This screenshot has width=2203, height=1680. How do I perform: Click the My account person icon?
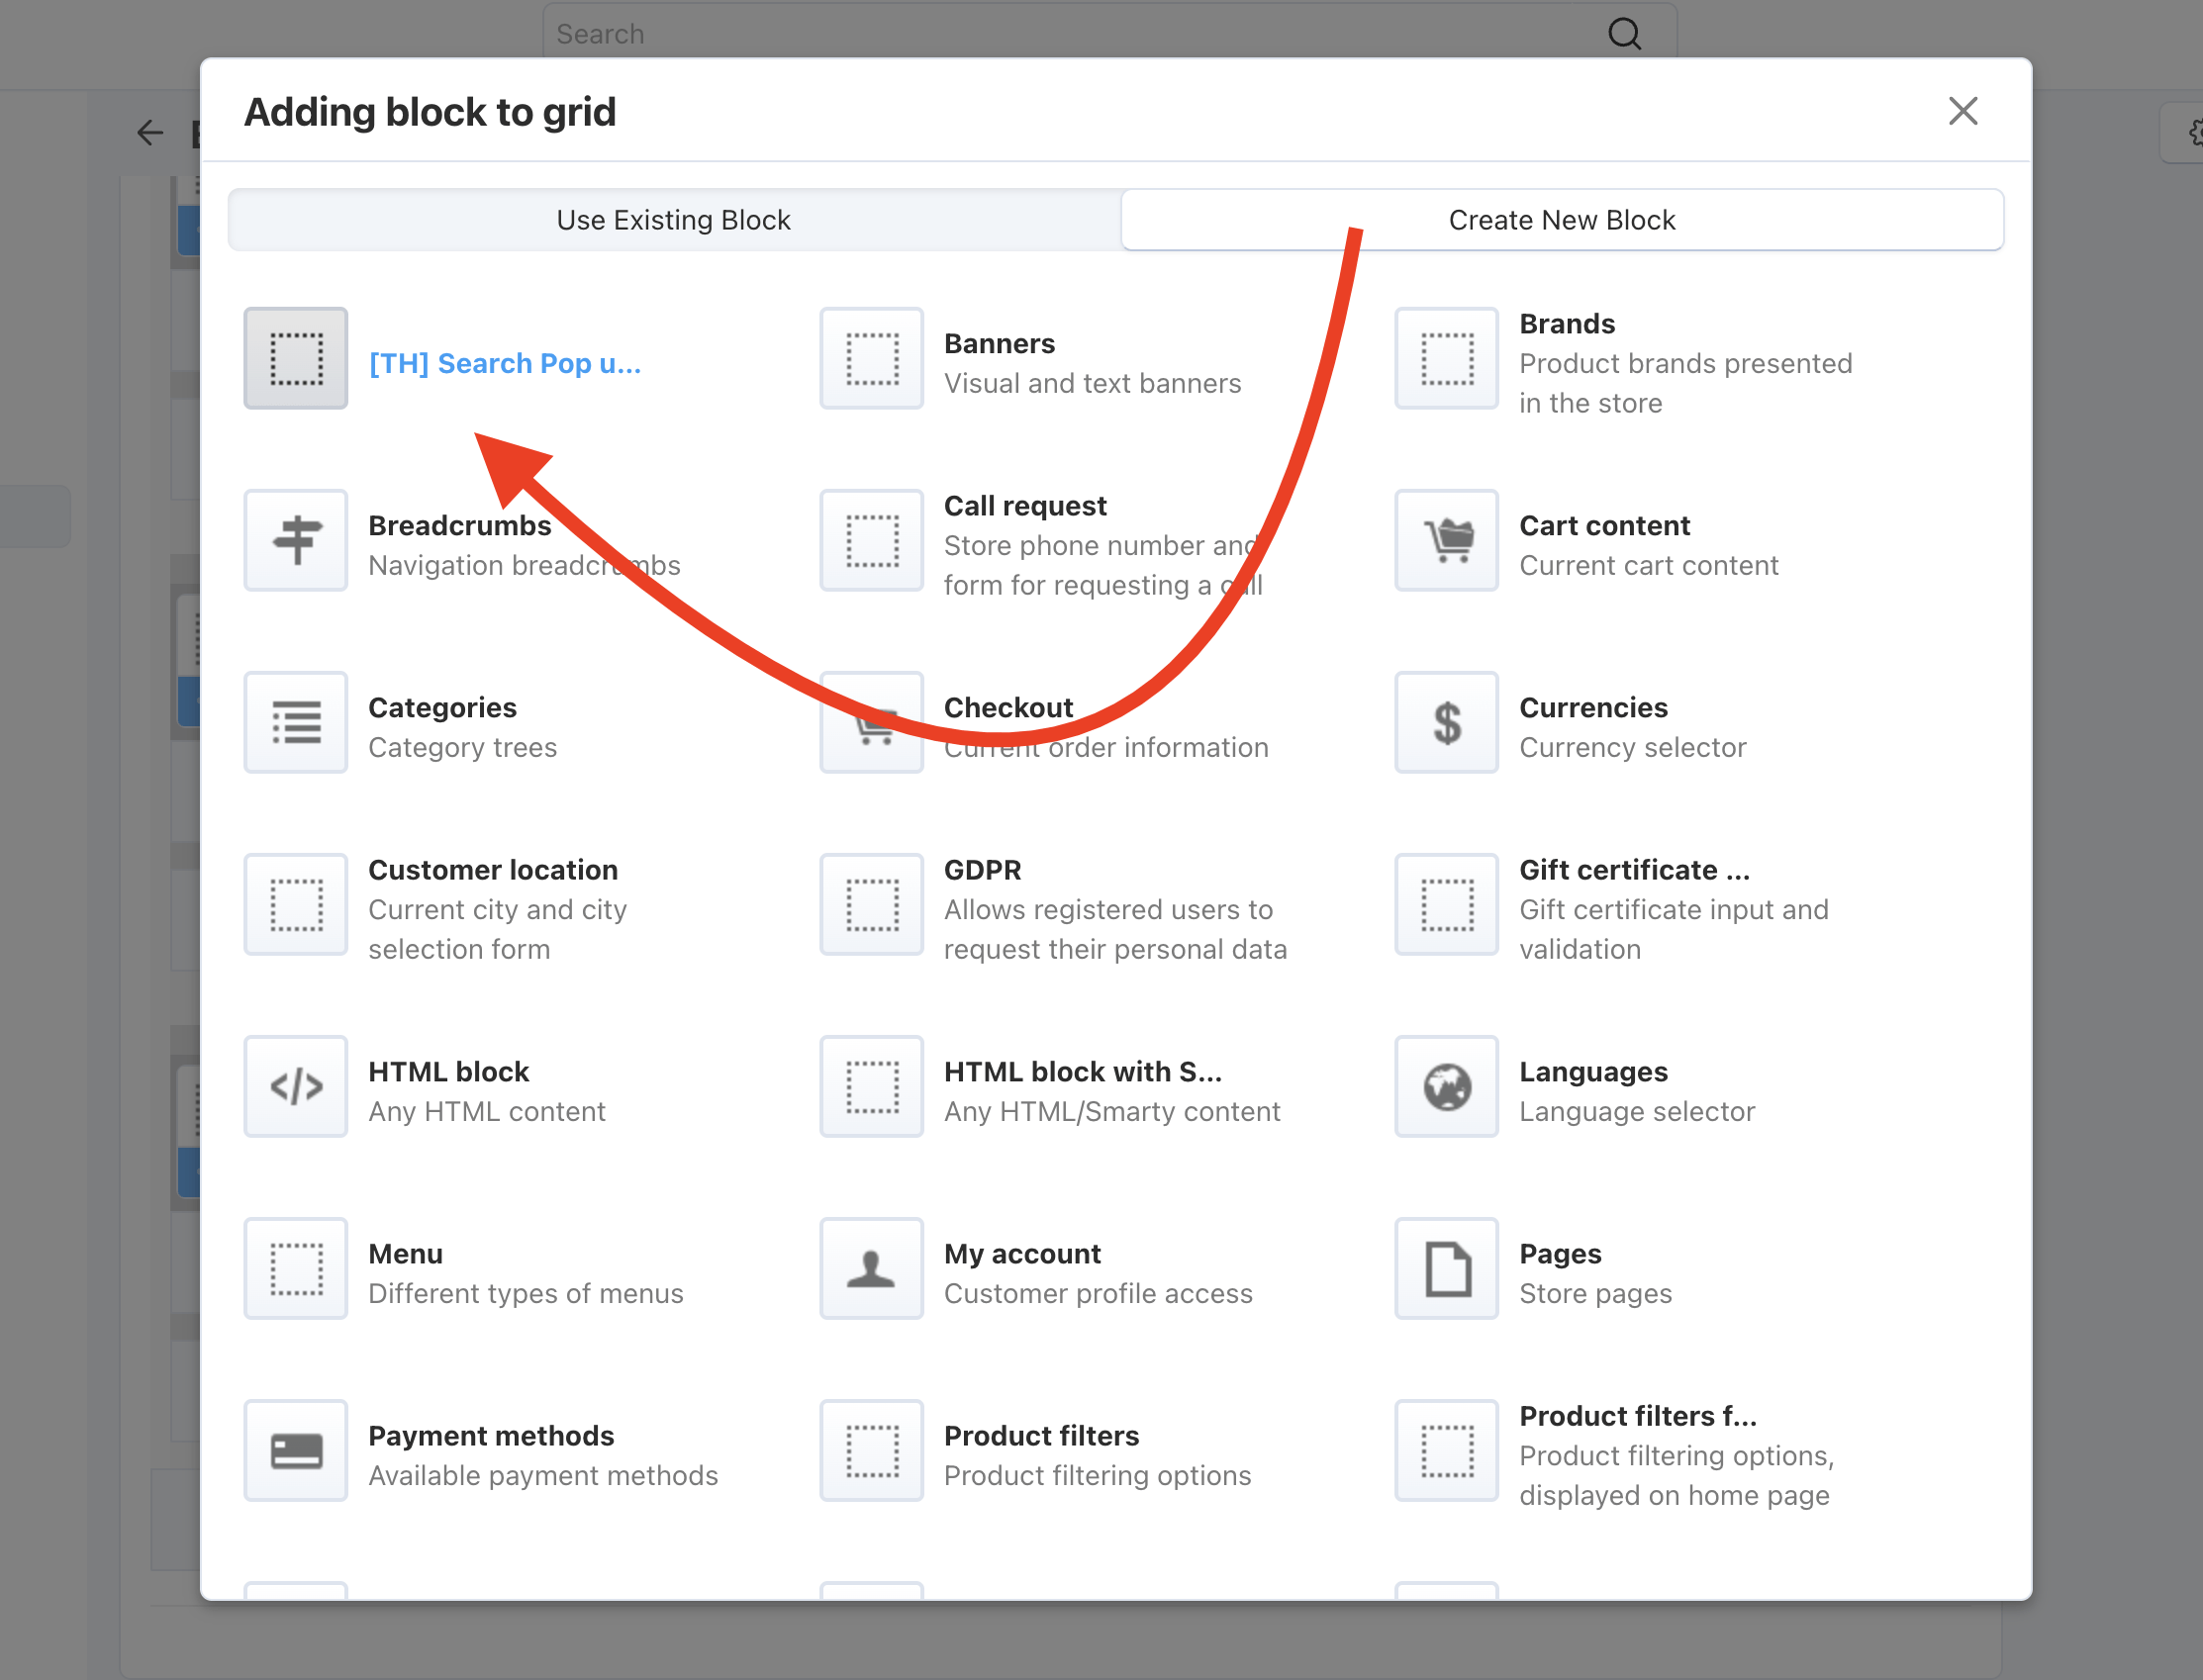click(871, 1268)
